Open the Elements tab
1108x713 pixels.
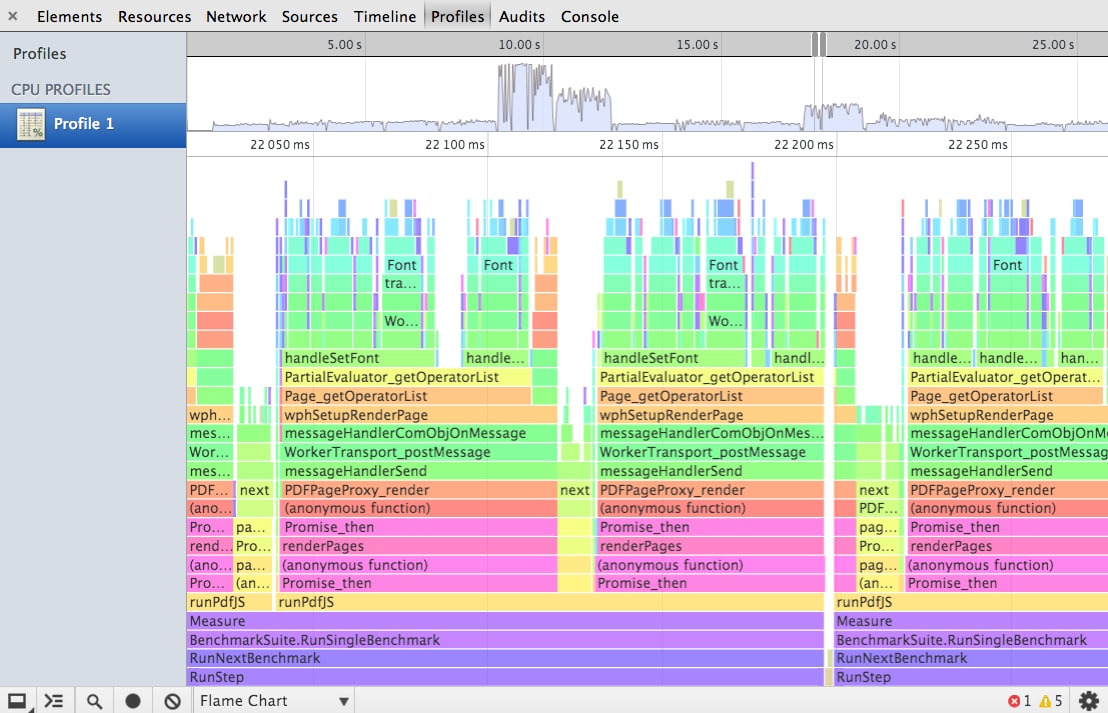[69, 16]
